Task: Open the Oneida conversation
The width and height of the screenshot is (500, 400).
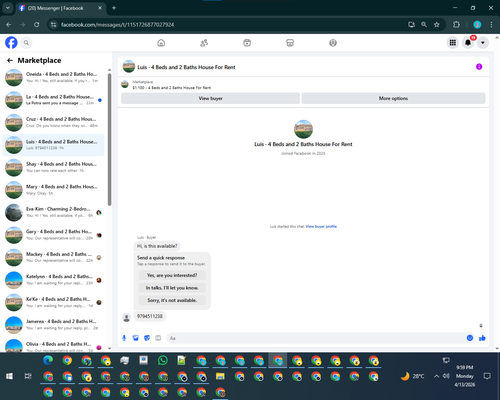Action: [53, 77]
